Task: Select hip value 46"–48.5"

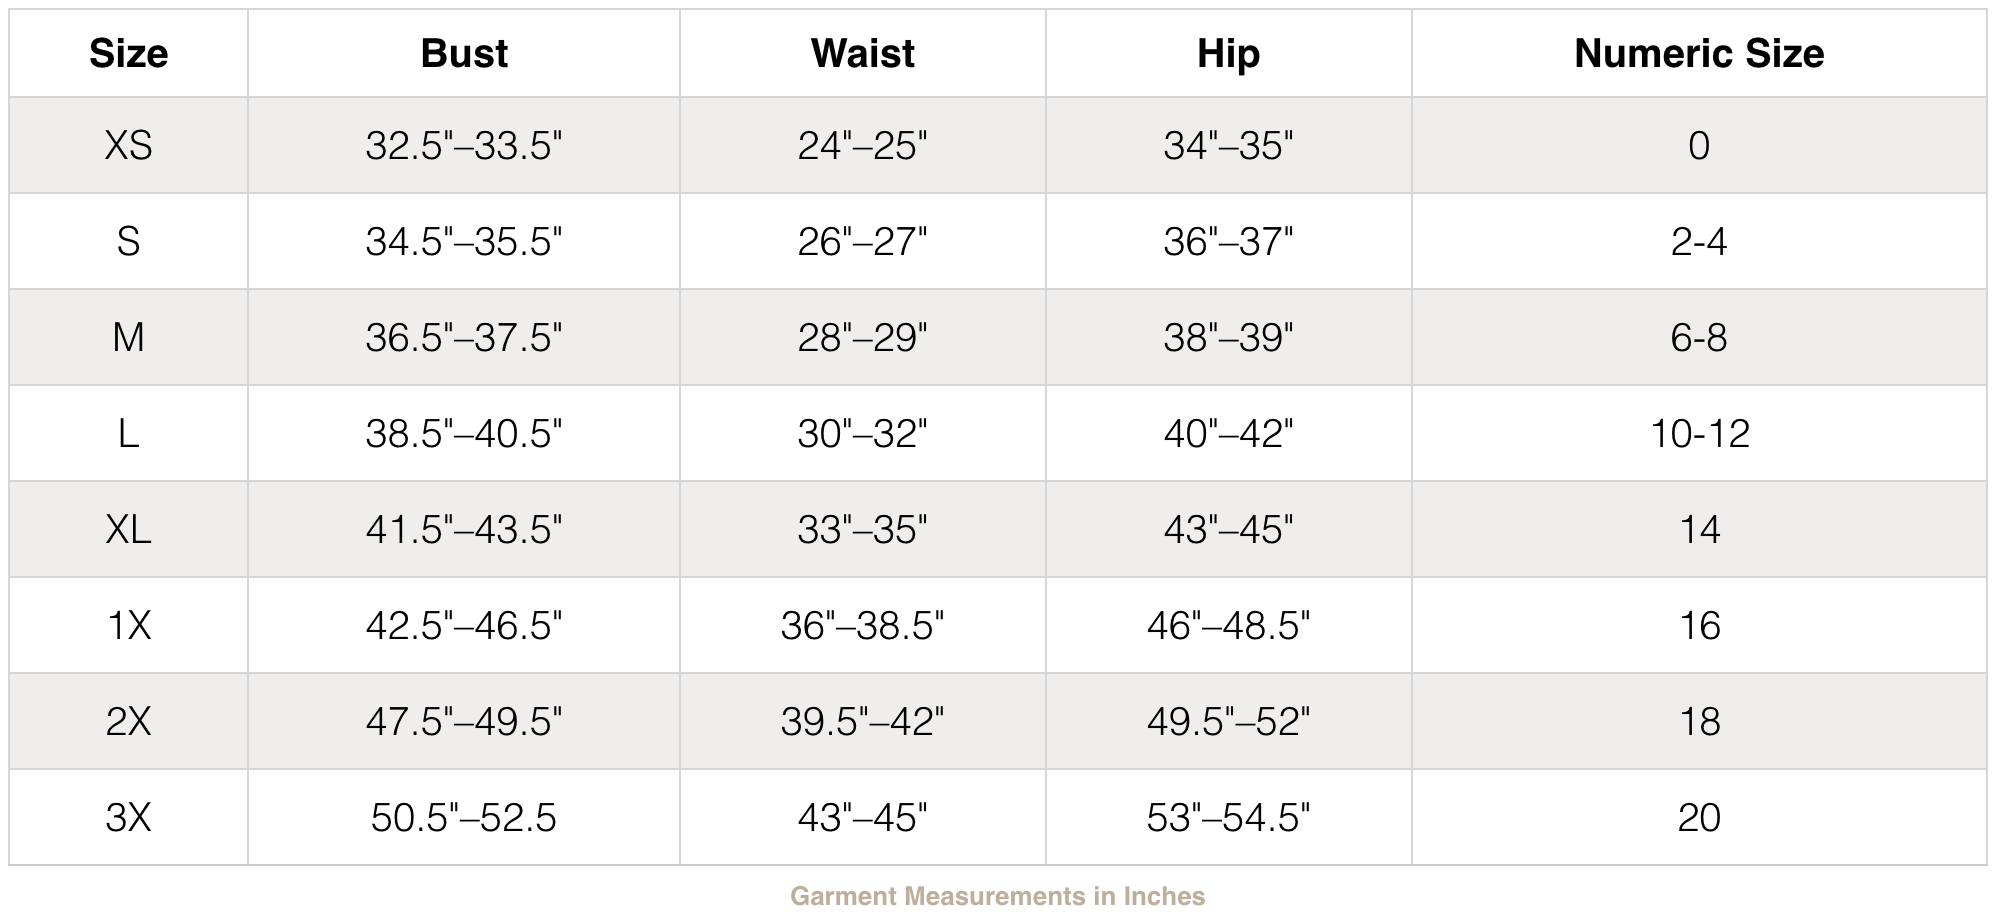Action: click(x=1229, y=625)
